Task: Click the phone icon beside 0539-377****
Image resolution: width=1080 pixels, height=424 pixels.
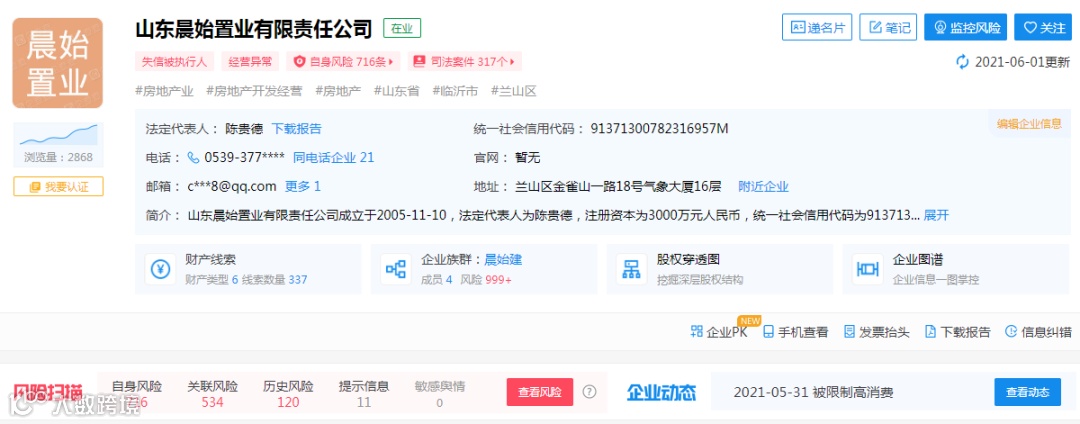Action: point(194,158)
